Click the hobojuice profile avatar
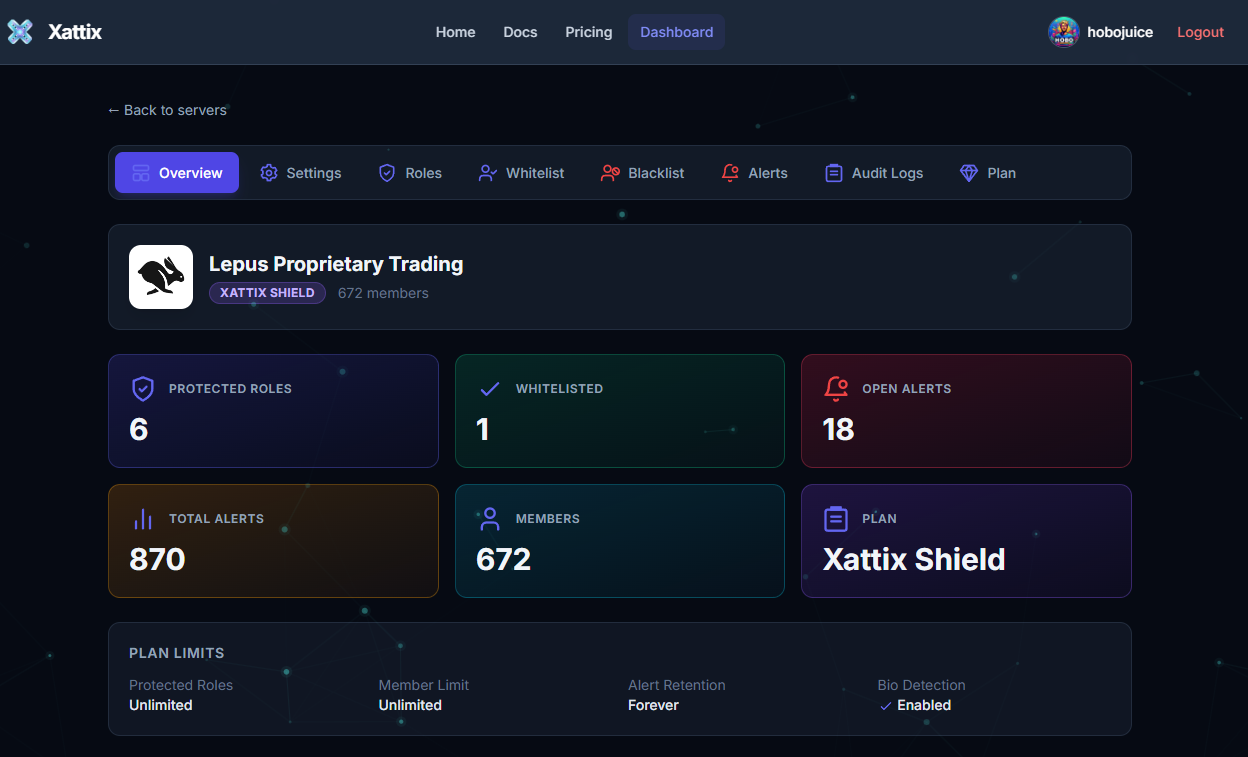This screenshot has width=1248, height=757. click(x=1063, y=32)
